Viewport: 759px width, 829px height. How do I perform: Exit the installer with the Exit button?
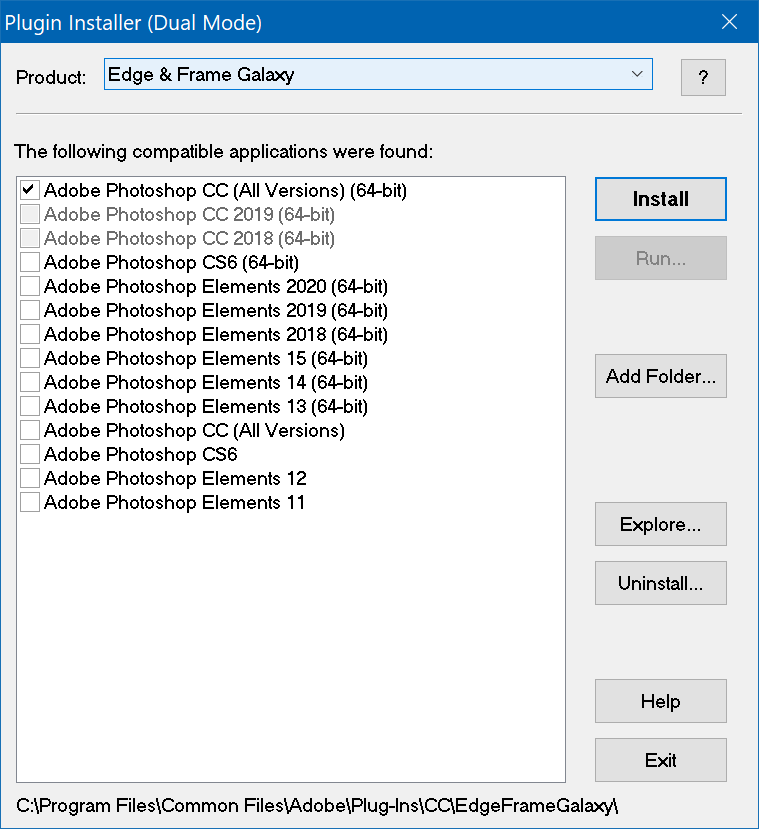coord(660,761)
